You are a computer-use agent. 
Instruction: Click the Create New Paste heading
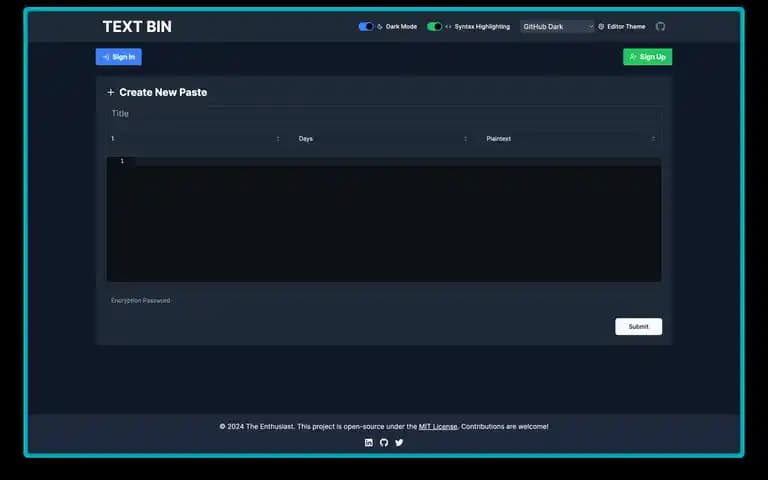point(163,92)
